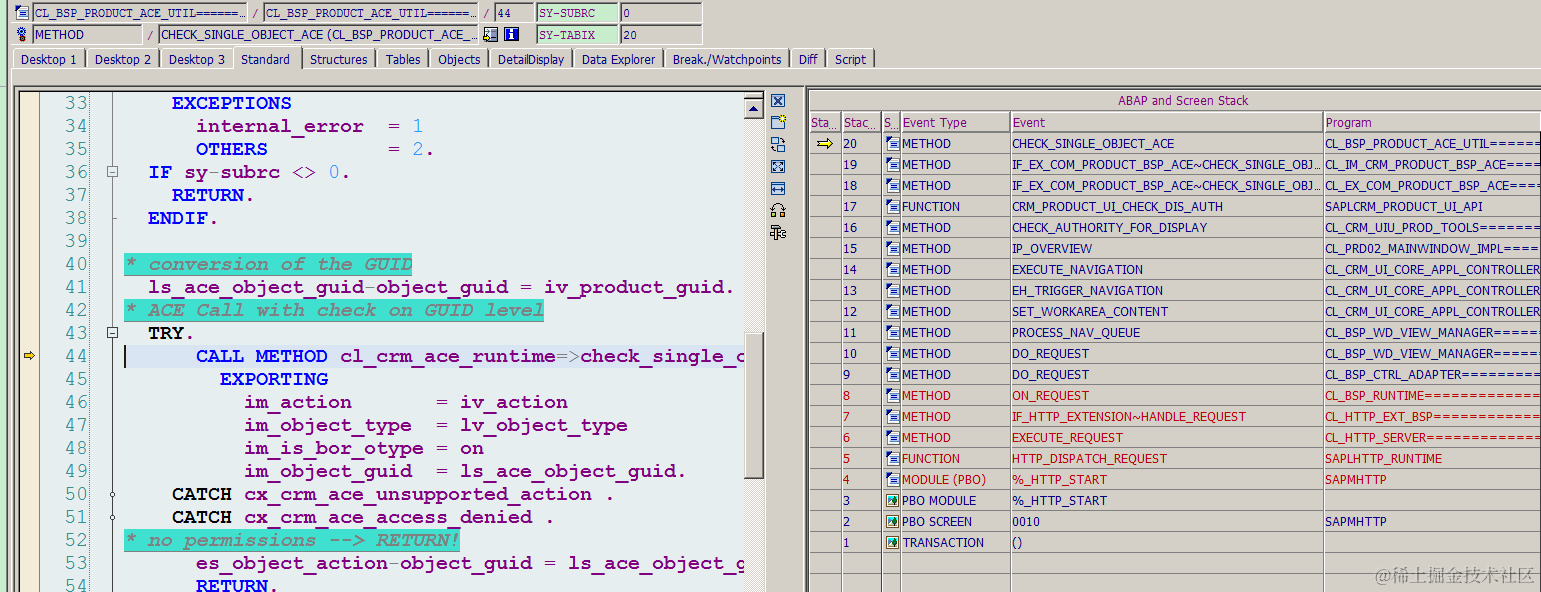The width and height of the screenshot is (1541, 592).
Task: Switch to the Desktop 2 tab
Action: click(x=123, y=59)
